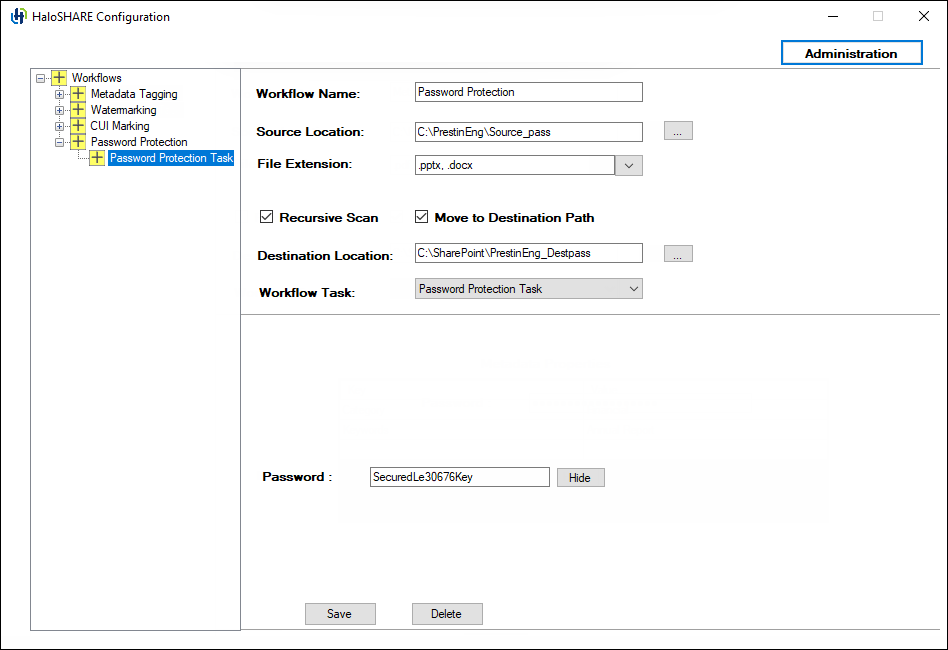Hide the password using the Hide button
This screenshot has height=650, width=948.
(x=580, y=477)
